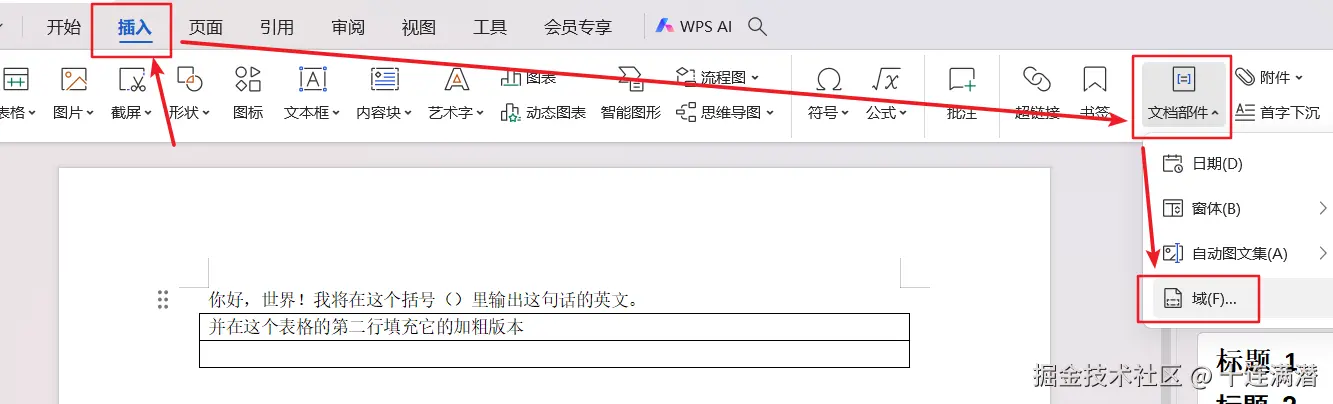Click the table move handle dots

click(x=163, y=299)
